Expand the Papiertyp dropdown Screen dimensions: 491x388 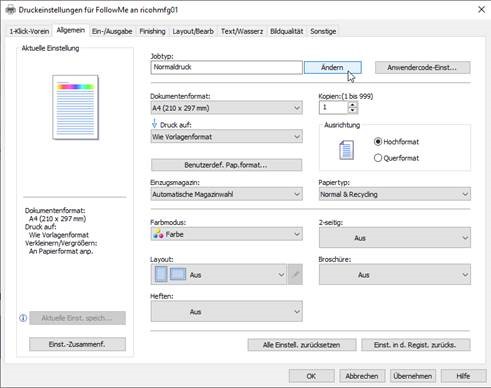pyautogui.click(x=395, y=194)
